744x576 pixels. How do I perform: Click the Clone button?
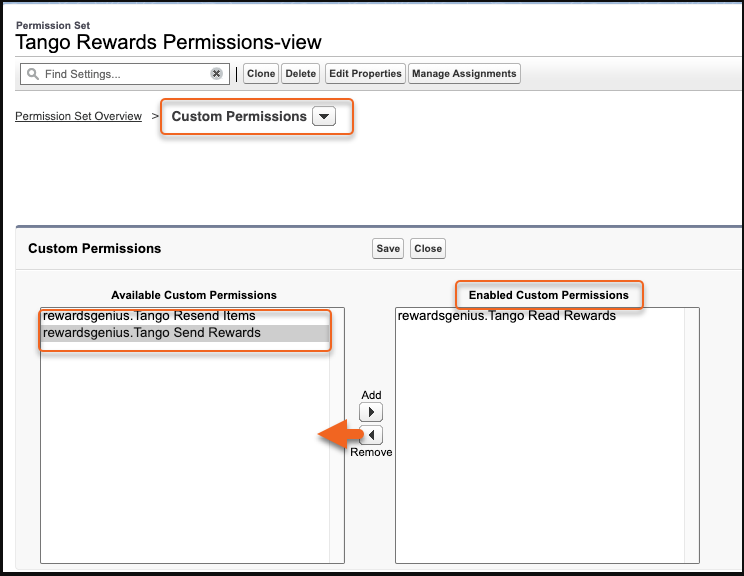[x=261, y=74]
